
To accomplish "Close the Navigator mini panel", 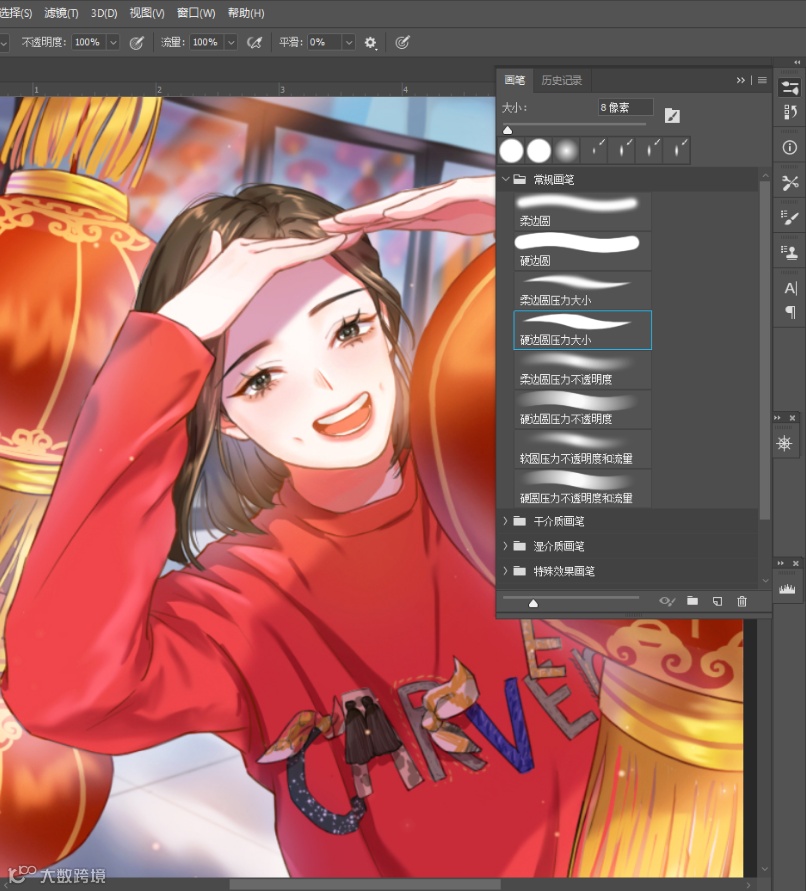I will (792, 418).
